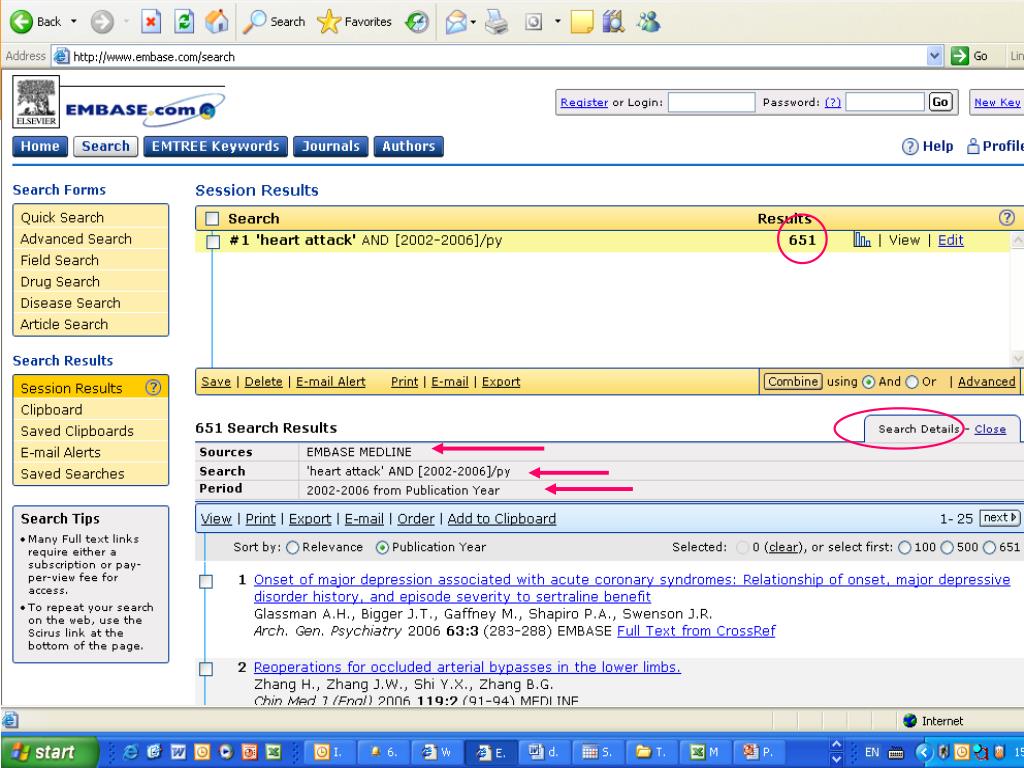Click Add to Clipboard link
The width and height of the screenshot is (1024, 768).
(x=502, y=519)
